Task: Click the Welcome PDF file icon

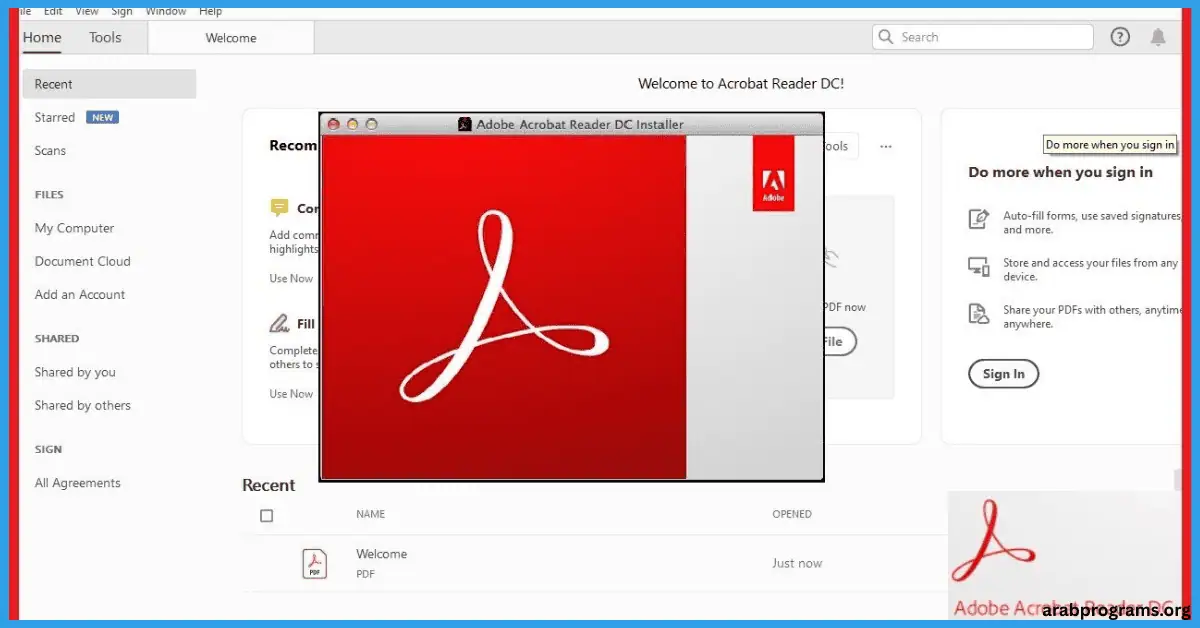Action: tap(314, 563)
